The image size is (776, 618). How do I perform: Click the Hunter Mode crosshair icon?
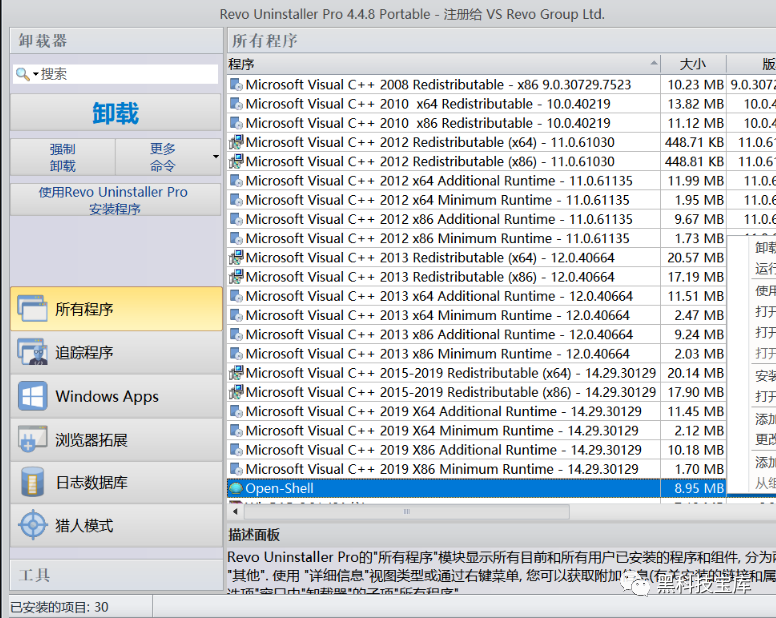pyautogui.click(x=32, y=526)
